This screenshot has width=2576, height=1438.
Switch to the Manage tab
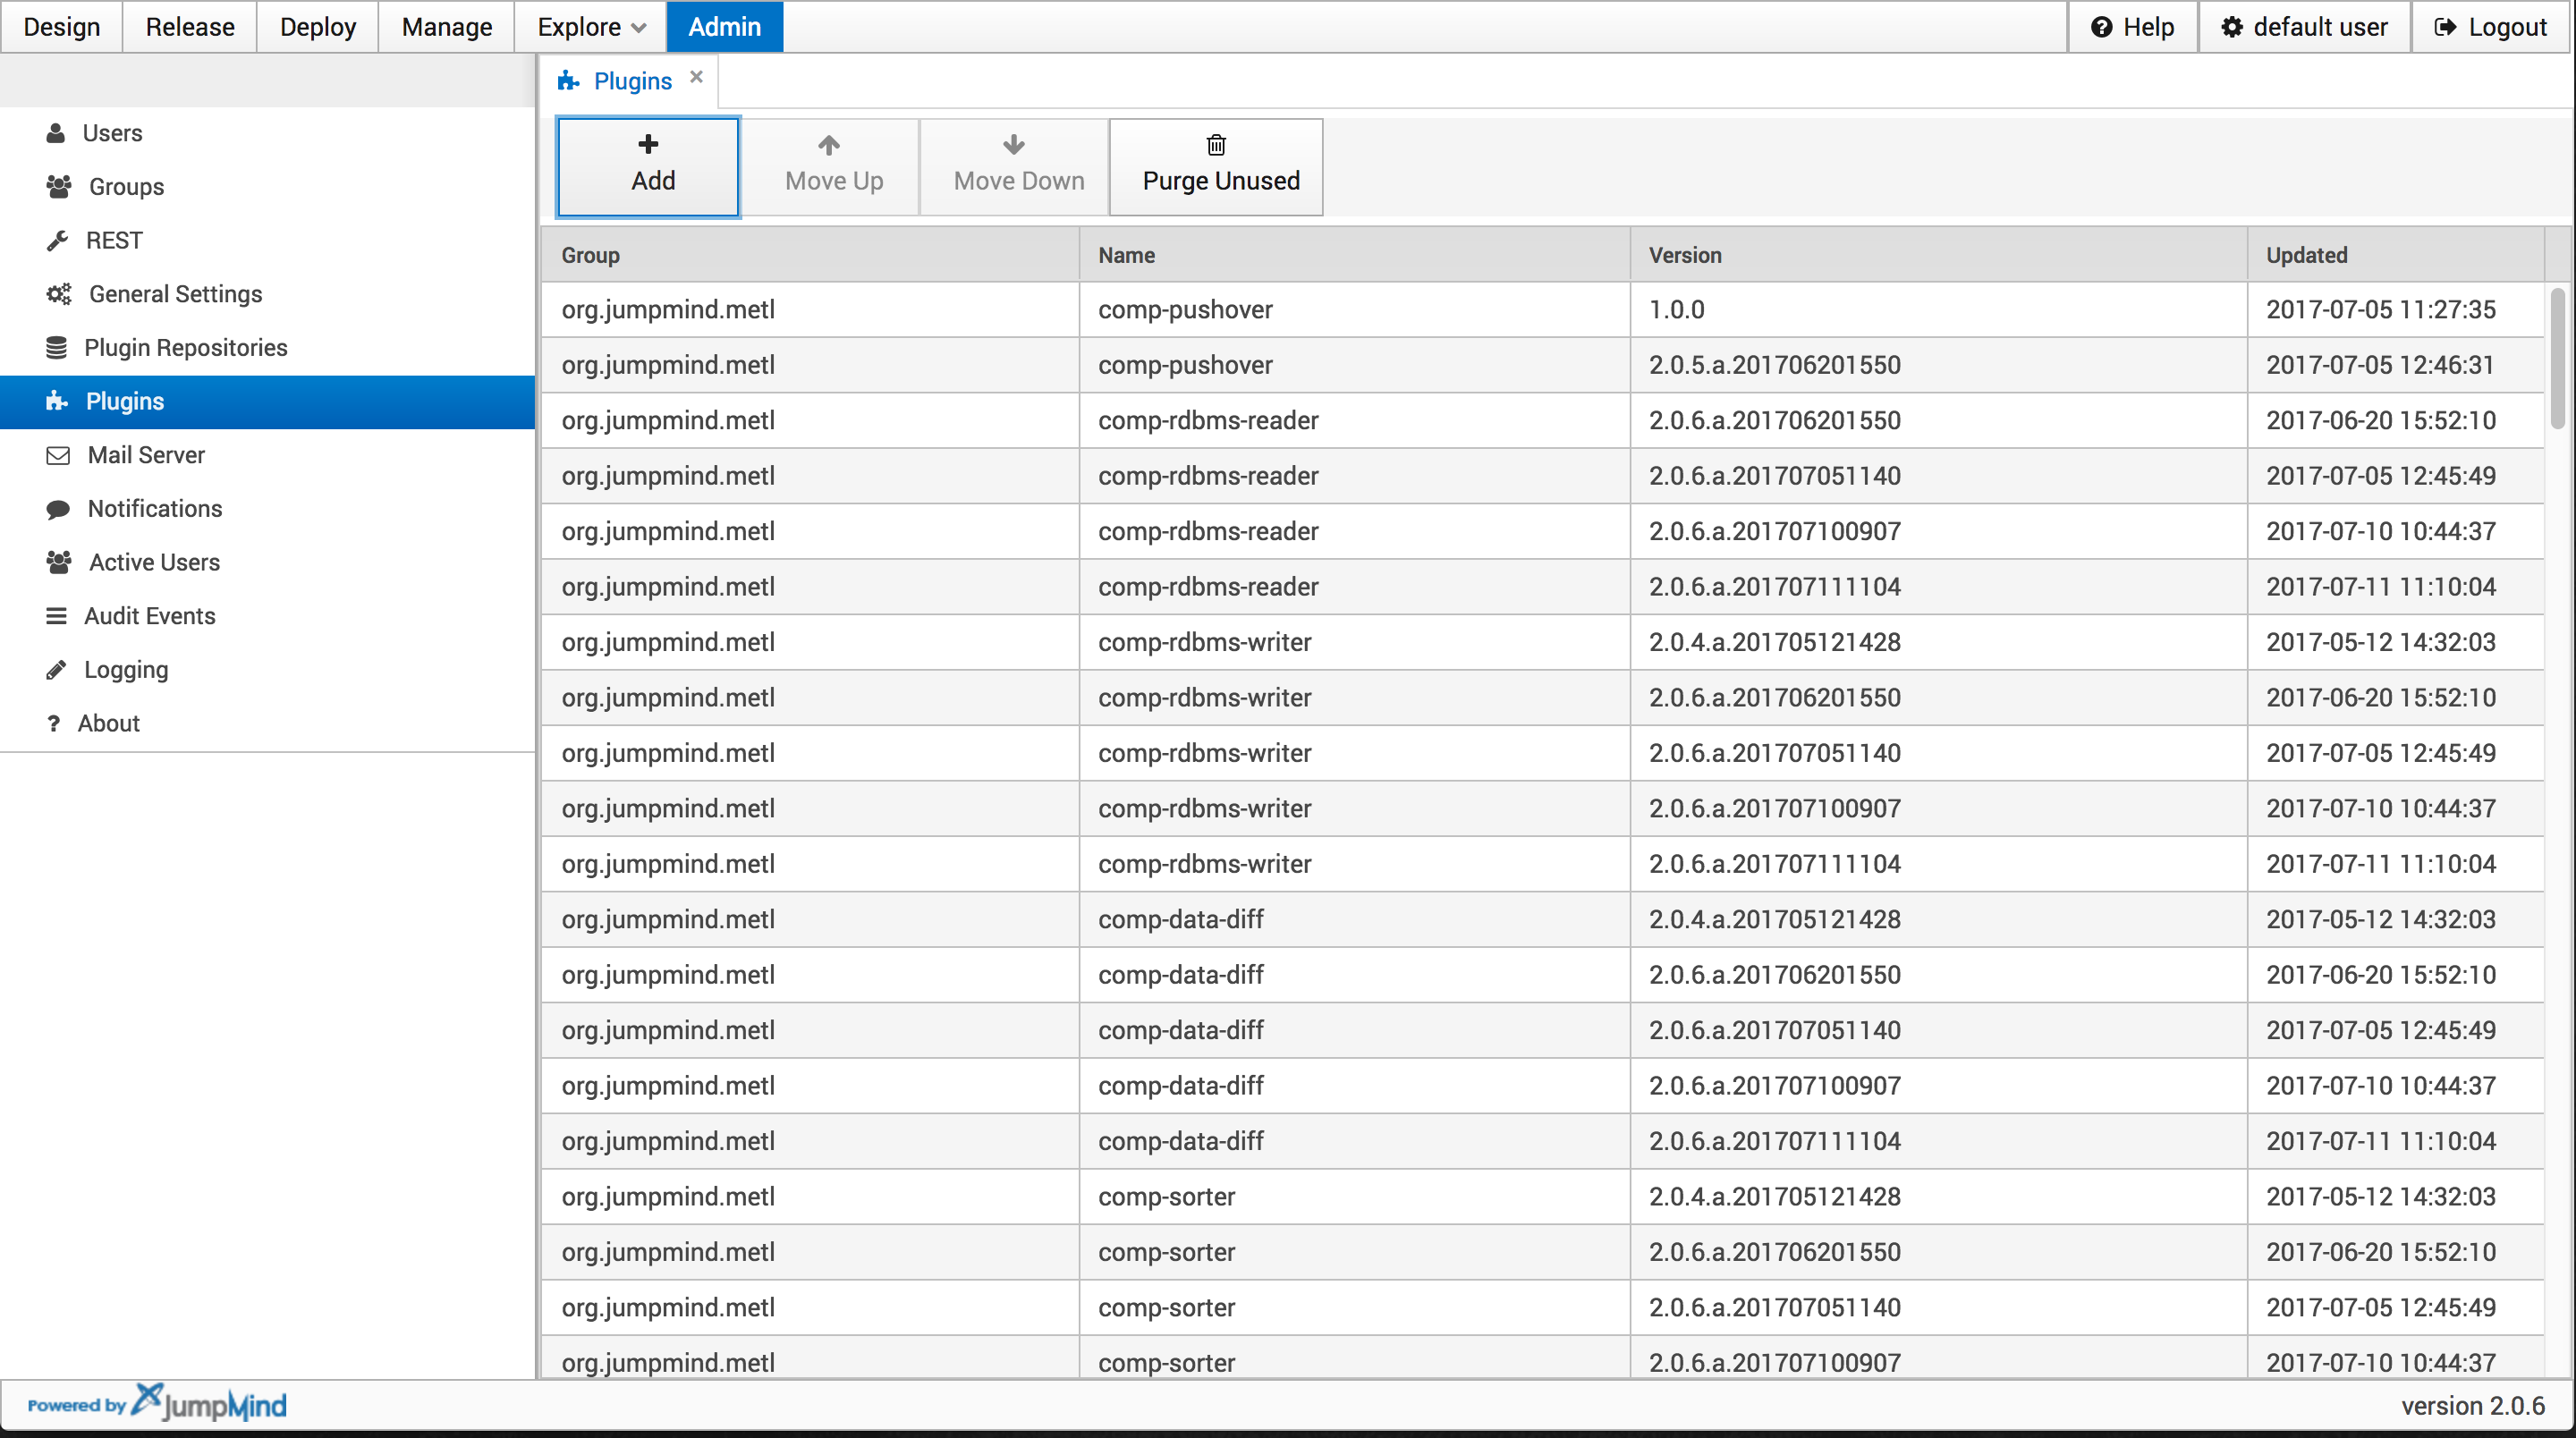(446, 27)
